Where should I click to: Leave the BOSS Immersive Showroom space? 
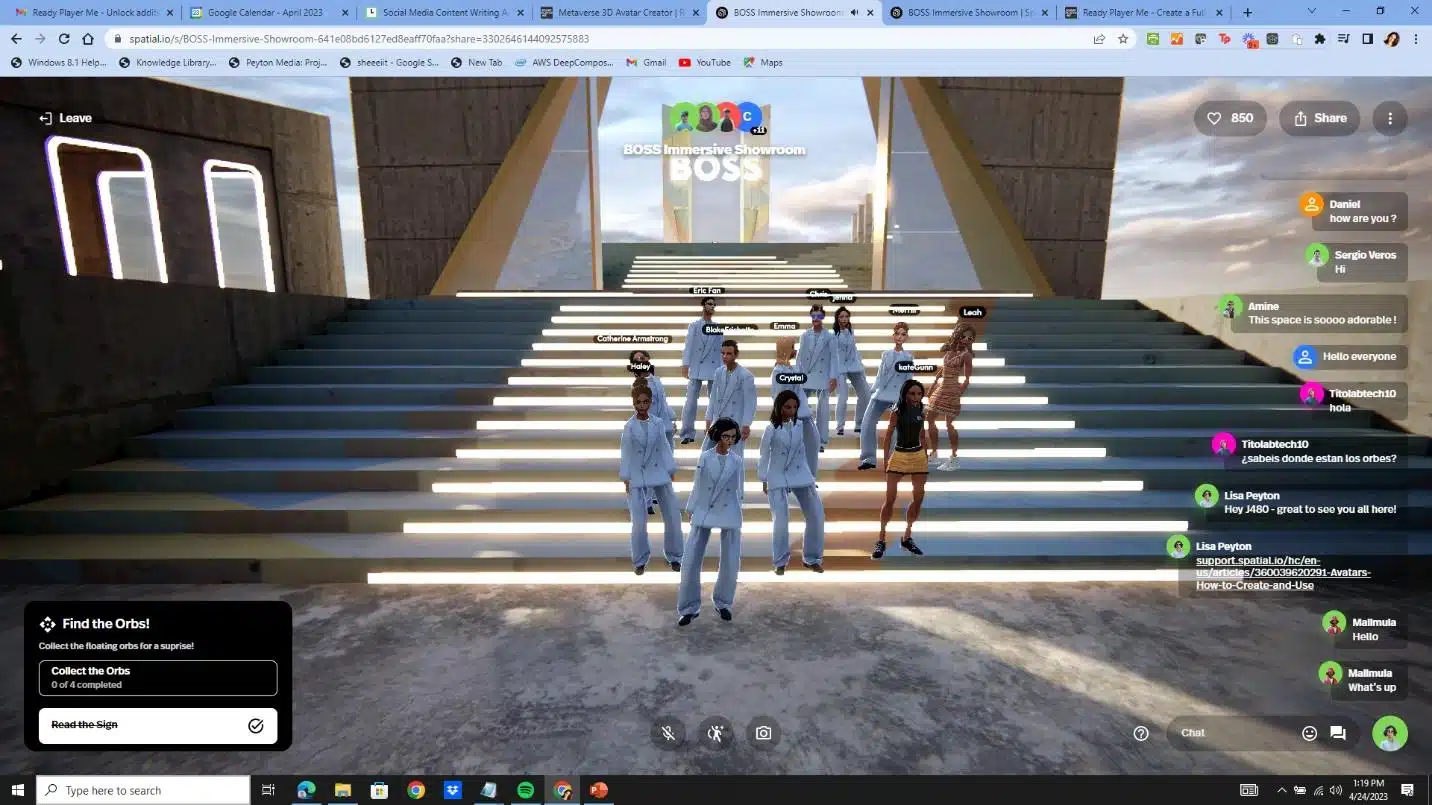coord(65,118)
